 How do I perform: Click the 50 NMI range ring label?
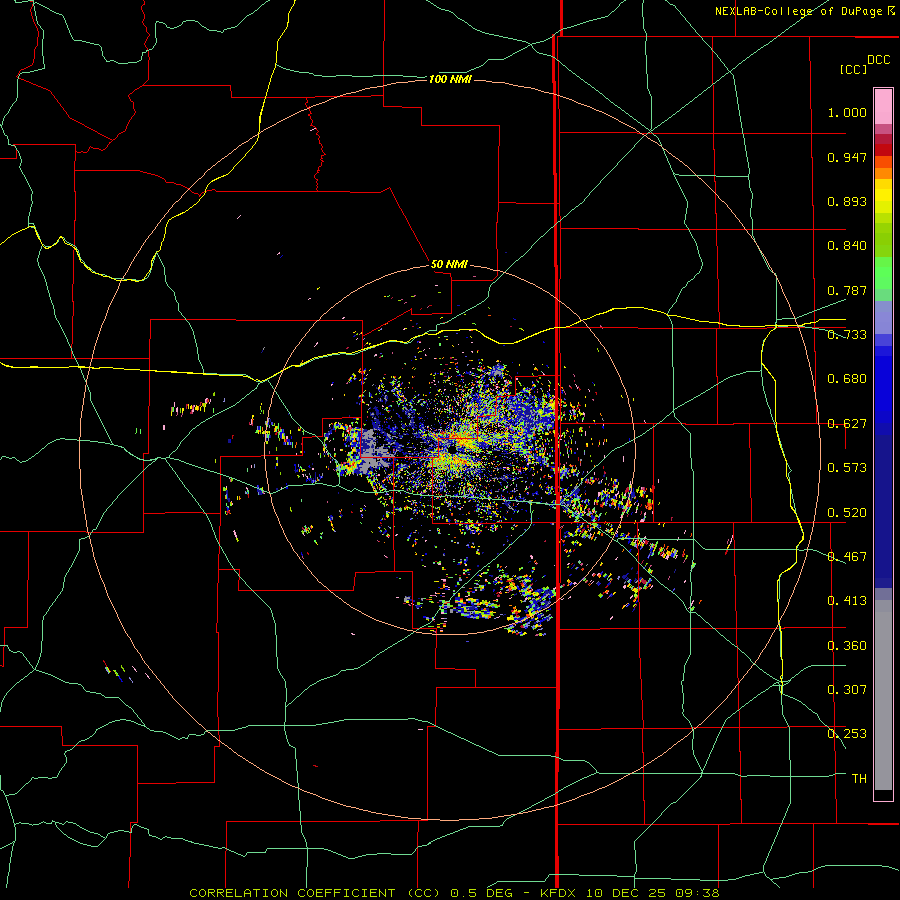coord(449,264)
